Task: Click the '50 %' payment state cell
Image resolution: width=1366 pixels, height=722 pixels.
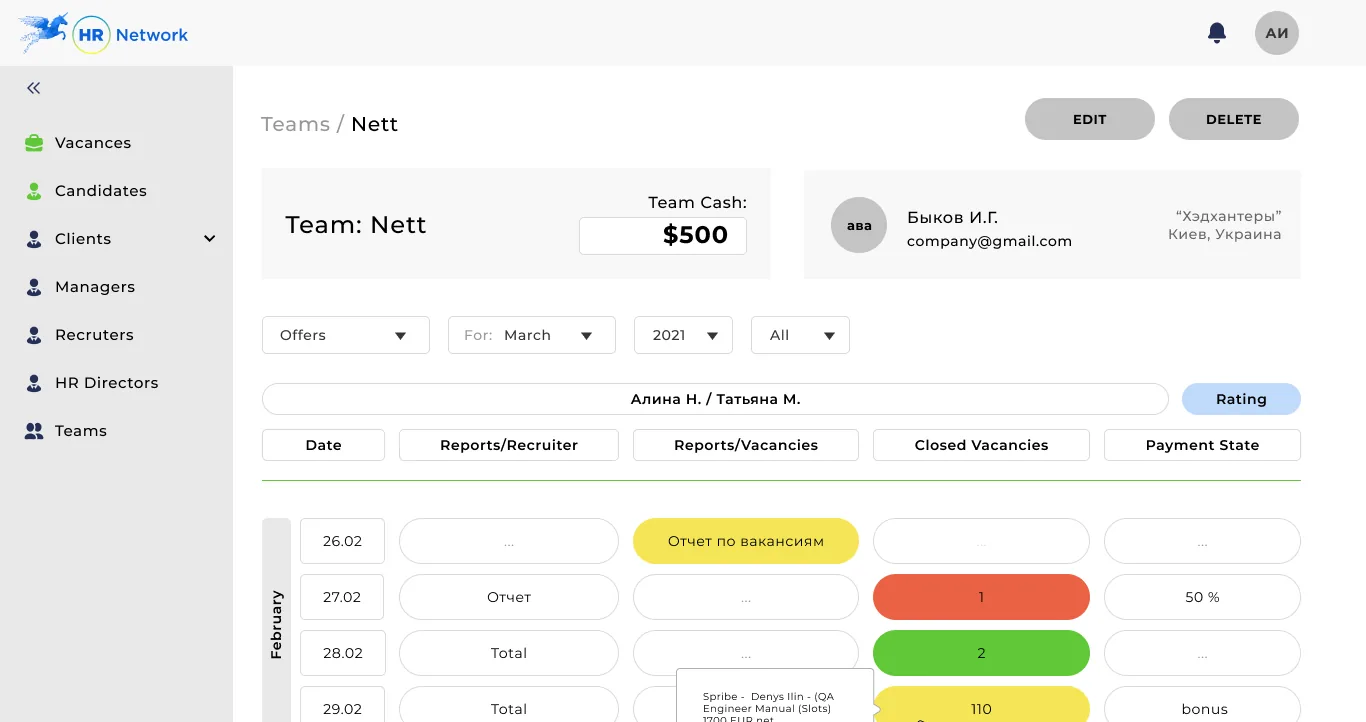Action: coord(1202,597)
